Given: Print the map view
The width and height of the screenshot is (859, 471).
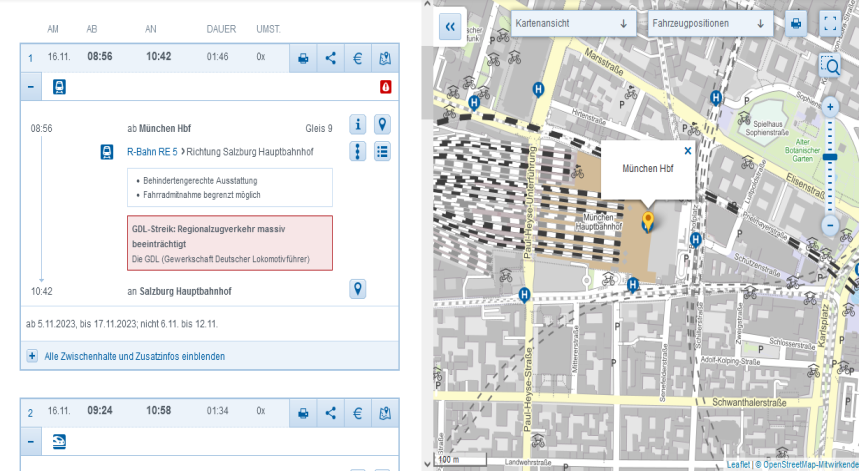Looking at the screenshot, I should click(796, 24).
